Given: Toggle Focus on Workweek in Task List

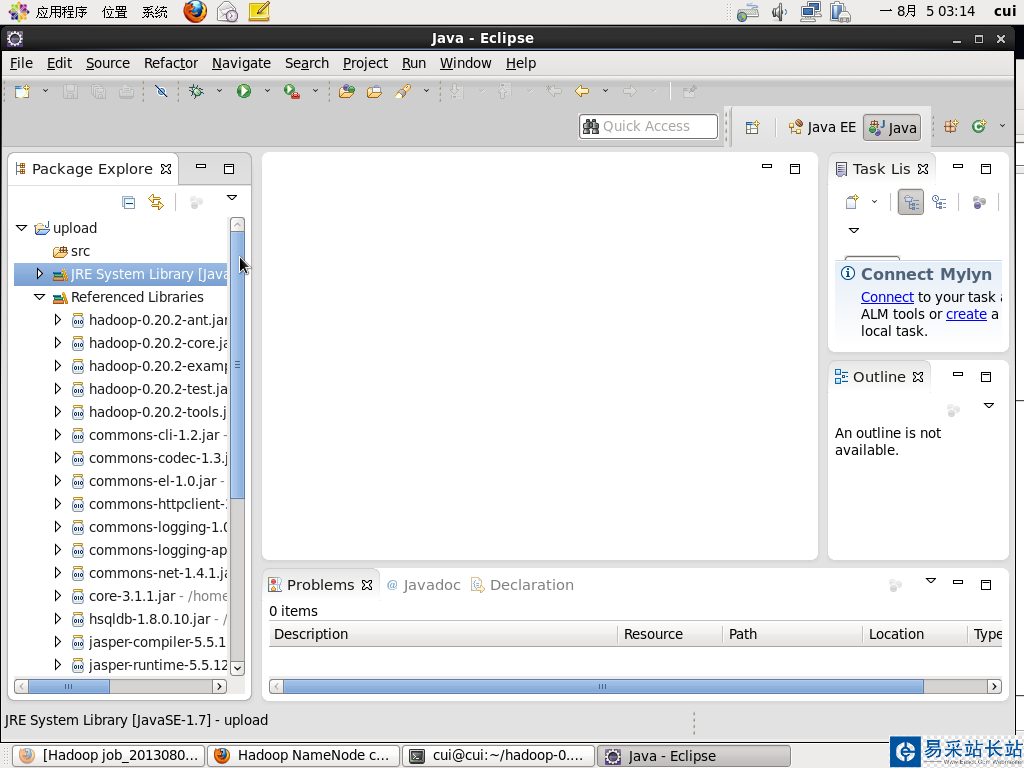Looking at the screenshot, I should coord(979,202).
